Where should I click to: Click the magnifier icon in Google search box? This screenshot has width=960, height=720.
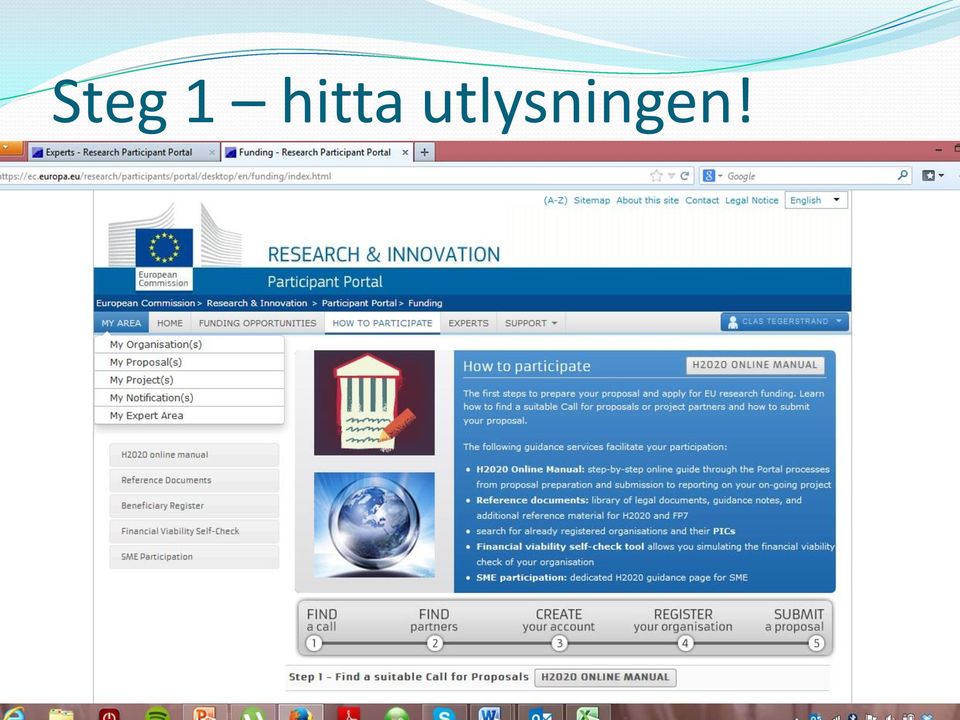(x=902, y=176)
